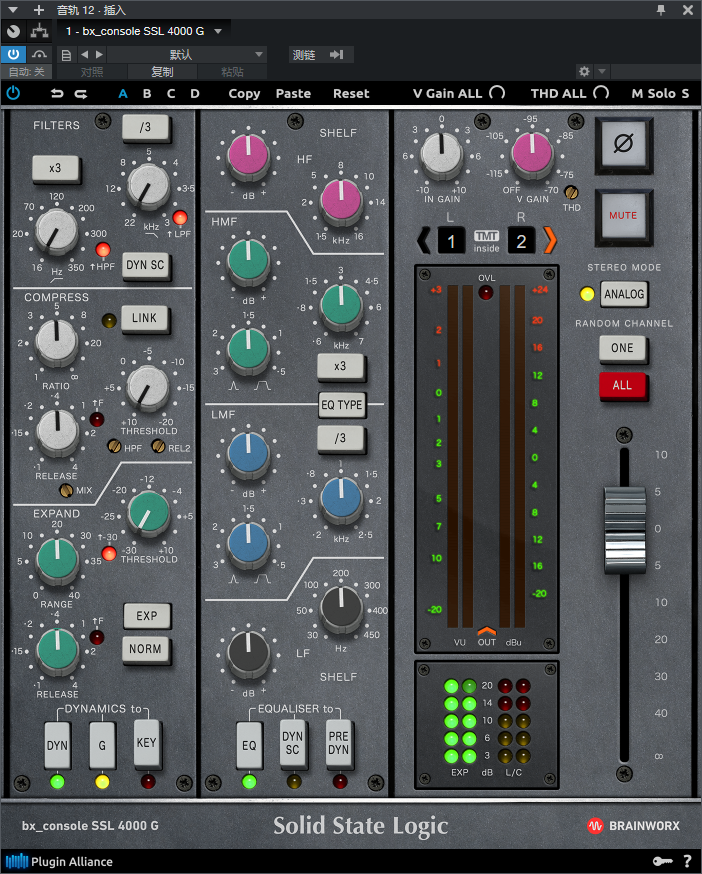Screen dimensions: 702x874
Task: Click the round icon left of routing
Action: point(13,32)
